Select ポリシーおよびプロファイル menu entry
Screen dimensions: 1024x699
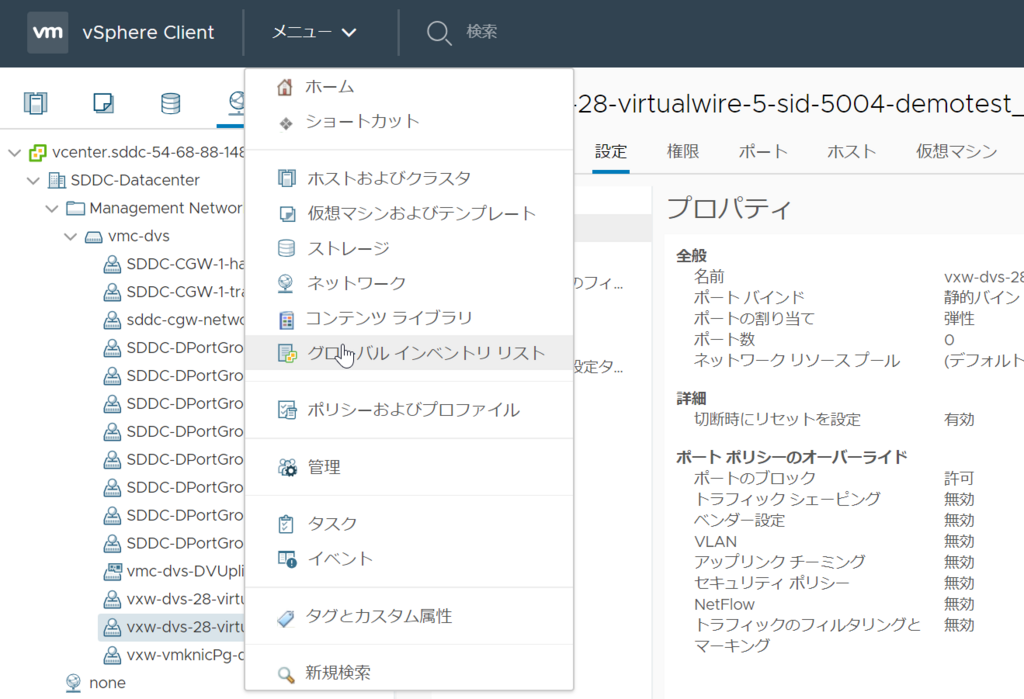(x=412, y=409)
